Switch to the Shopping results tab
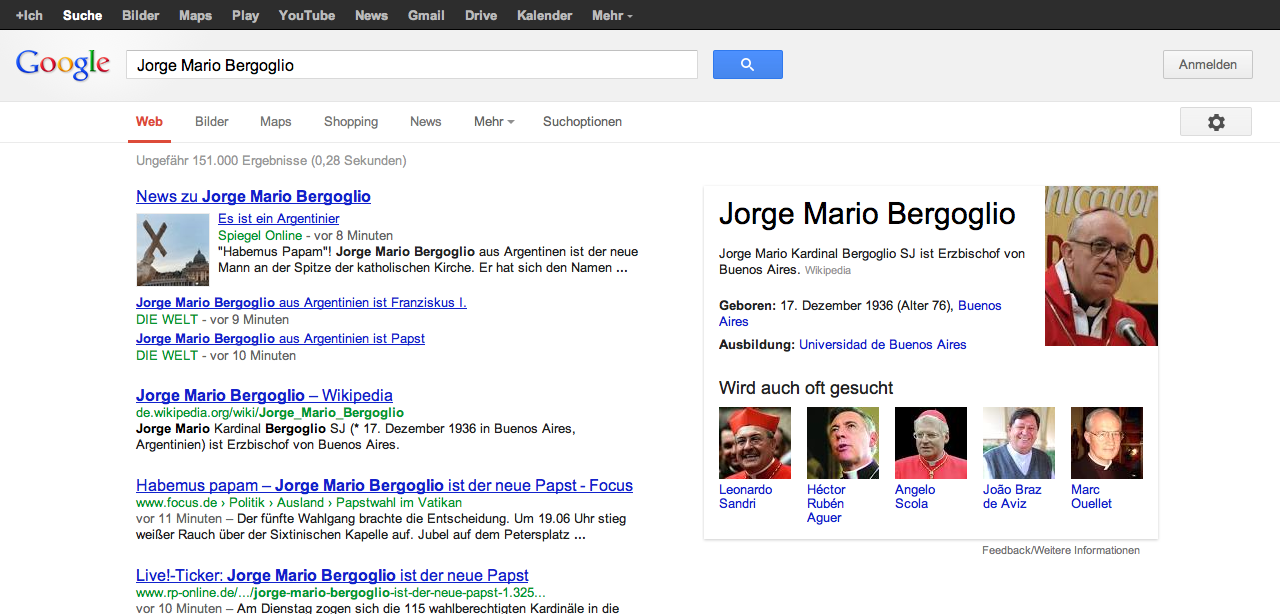Image resolution: width=1280 pixels, height=614 pixels. 351,122
